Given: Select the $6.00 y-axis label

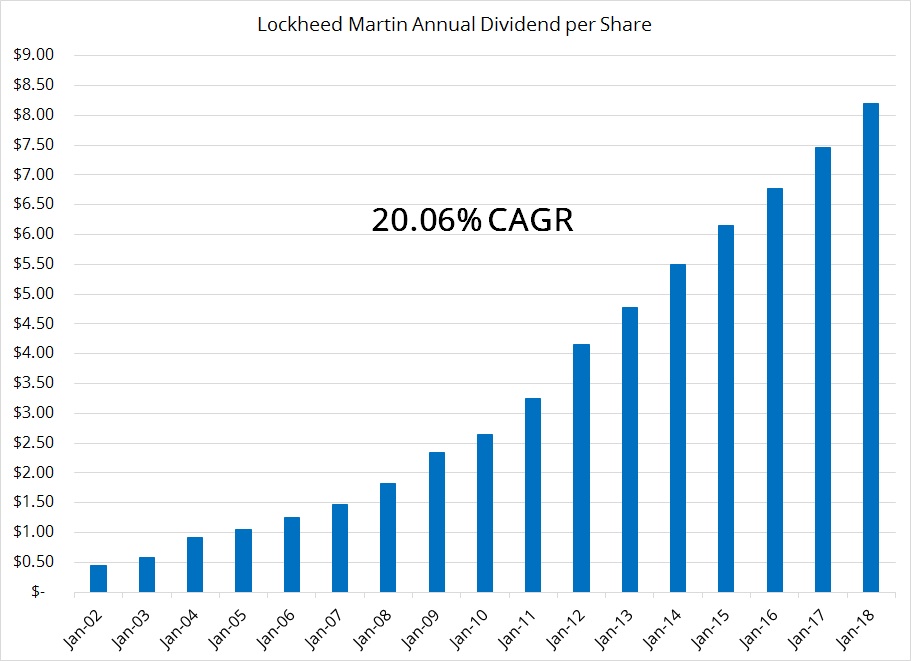Looking at the screenshot, I should click(x=34, y=233).
